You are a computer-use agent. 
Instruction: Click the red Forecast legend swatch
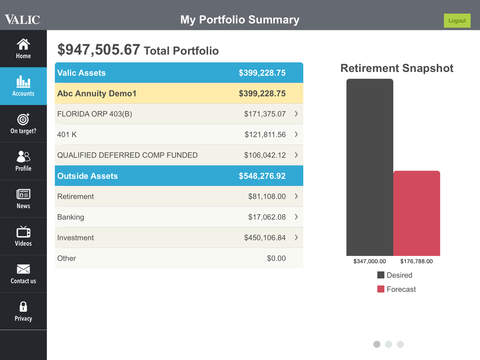click(381, 289)
